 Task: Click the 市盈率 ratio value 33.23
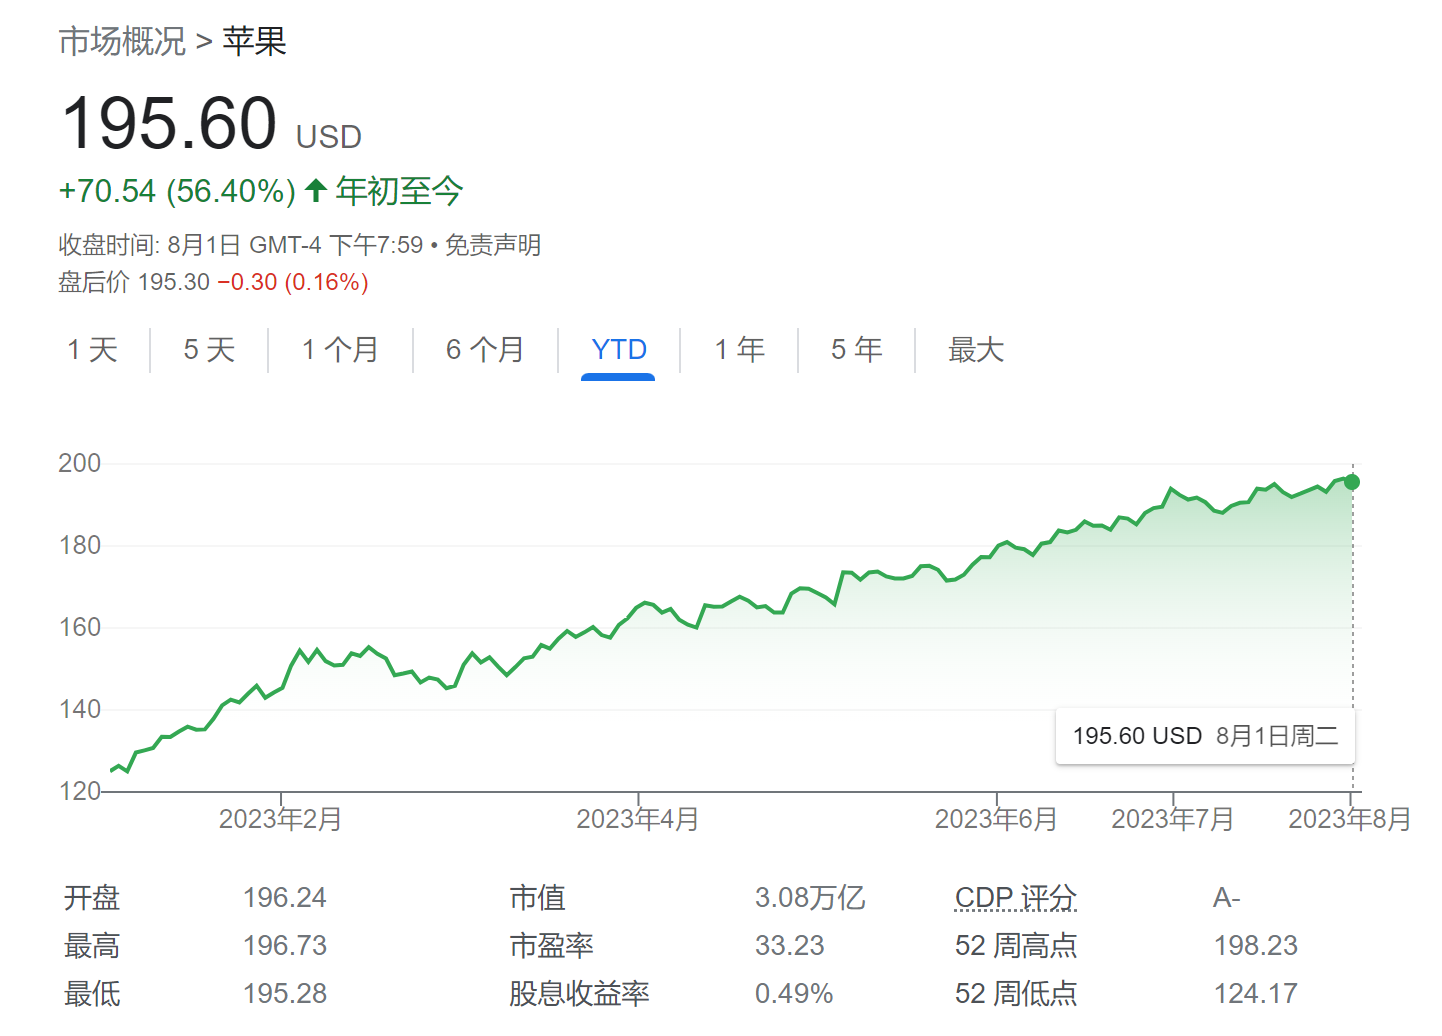tap(789, 944)
